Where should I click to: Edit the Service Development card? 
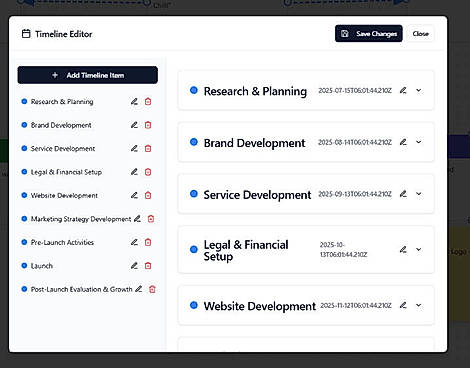(403, 194)
